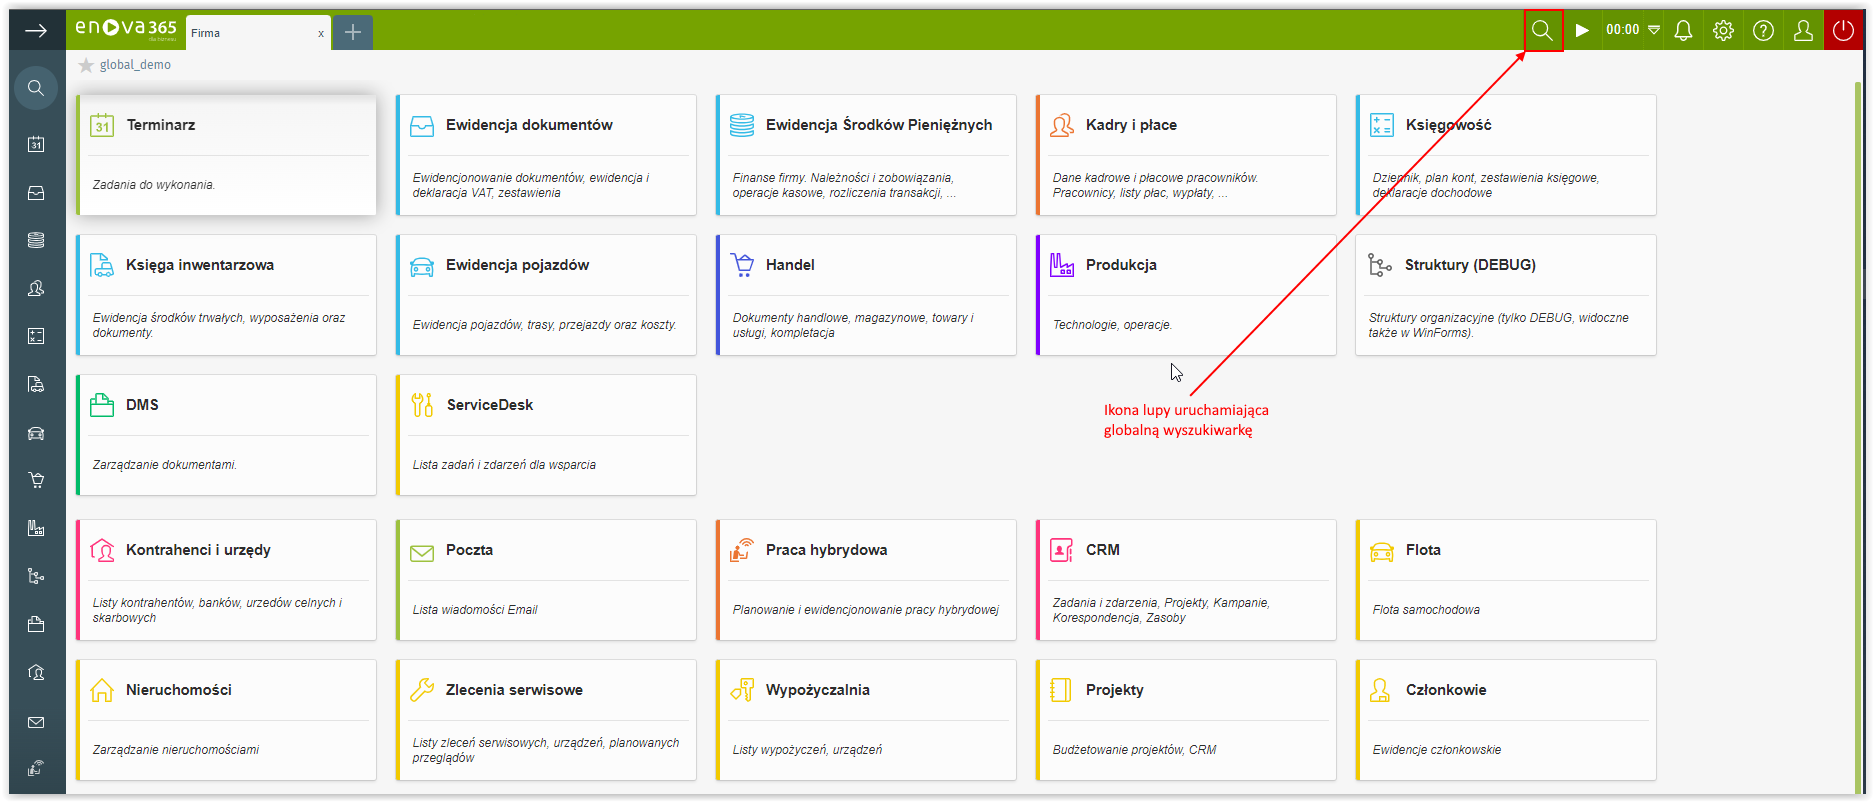Close the Firma tab
The image size is (1874, 802).
[321, 34]
